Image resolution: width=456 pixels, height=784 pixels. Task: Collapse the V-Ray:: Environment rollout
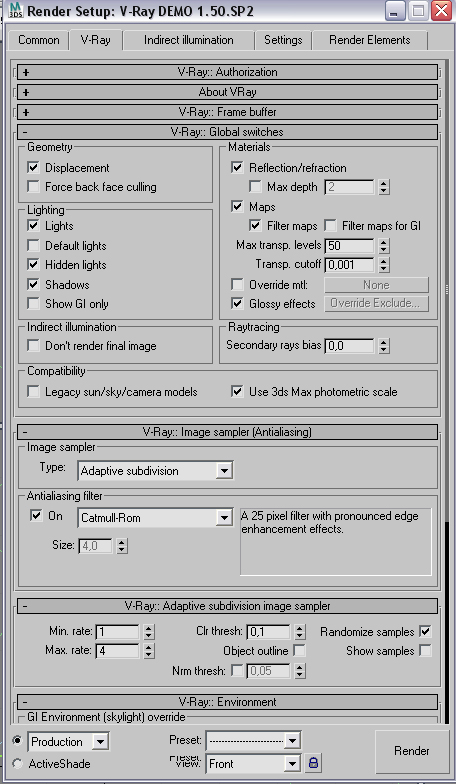click(228, 702)
